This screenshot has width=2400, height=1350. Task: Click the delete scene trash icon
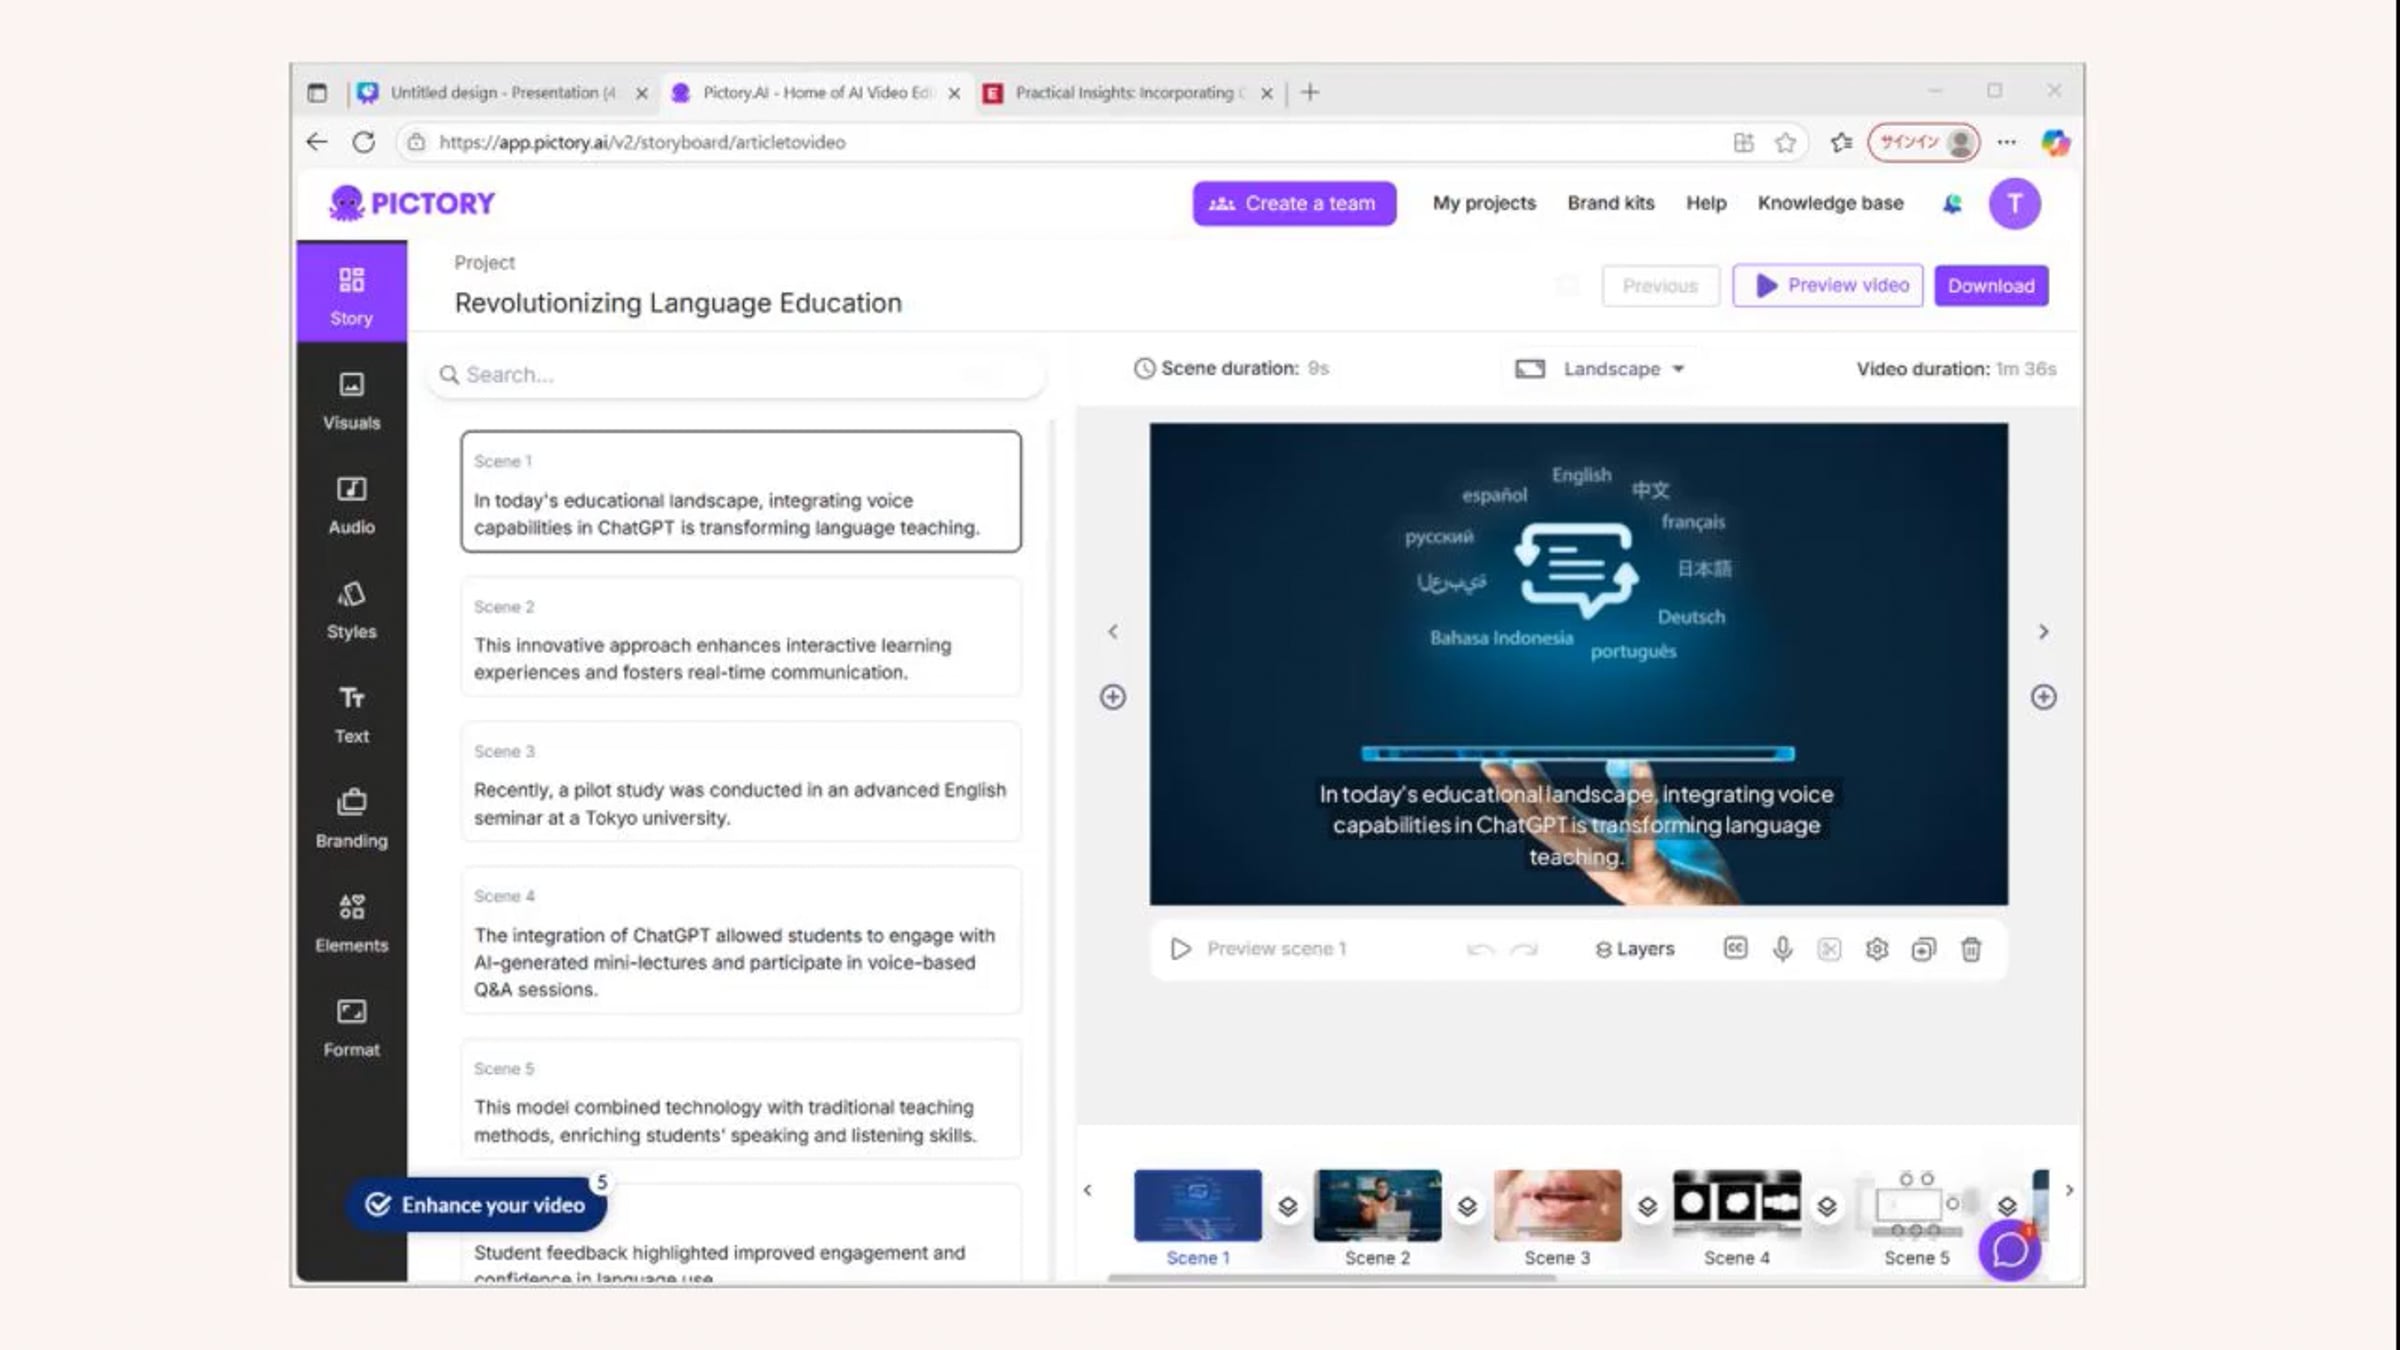click(x=1970, y=948)
